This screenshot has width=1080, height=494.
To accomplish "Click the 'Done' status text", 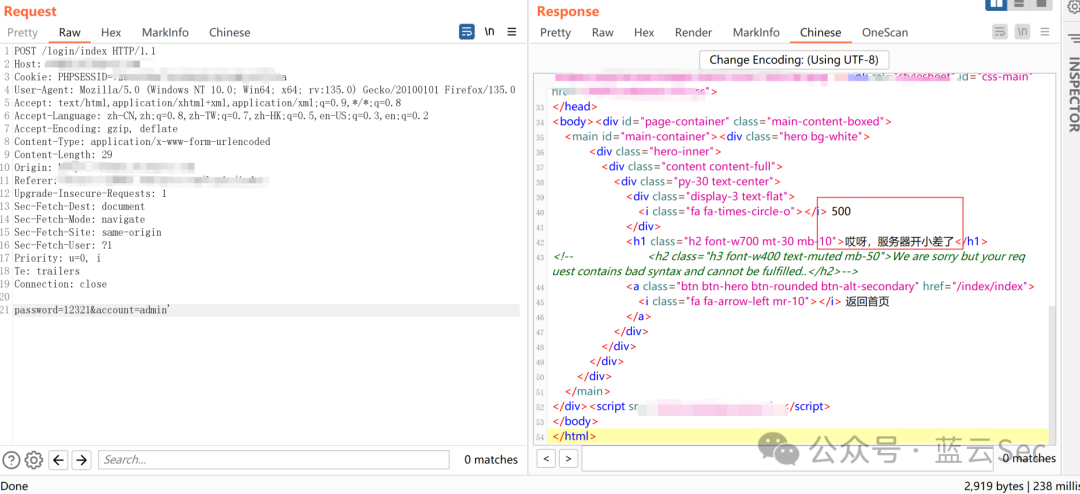I will tap(14, 486).
